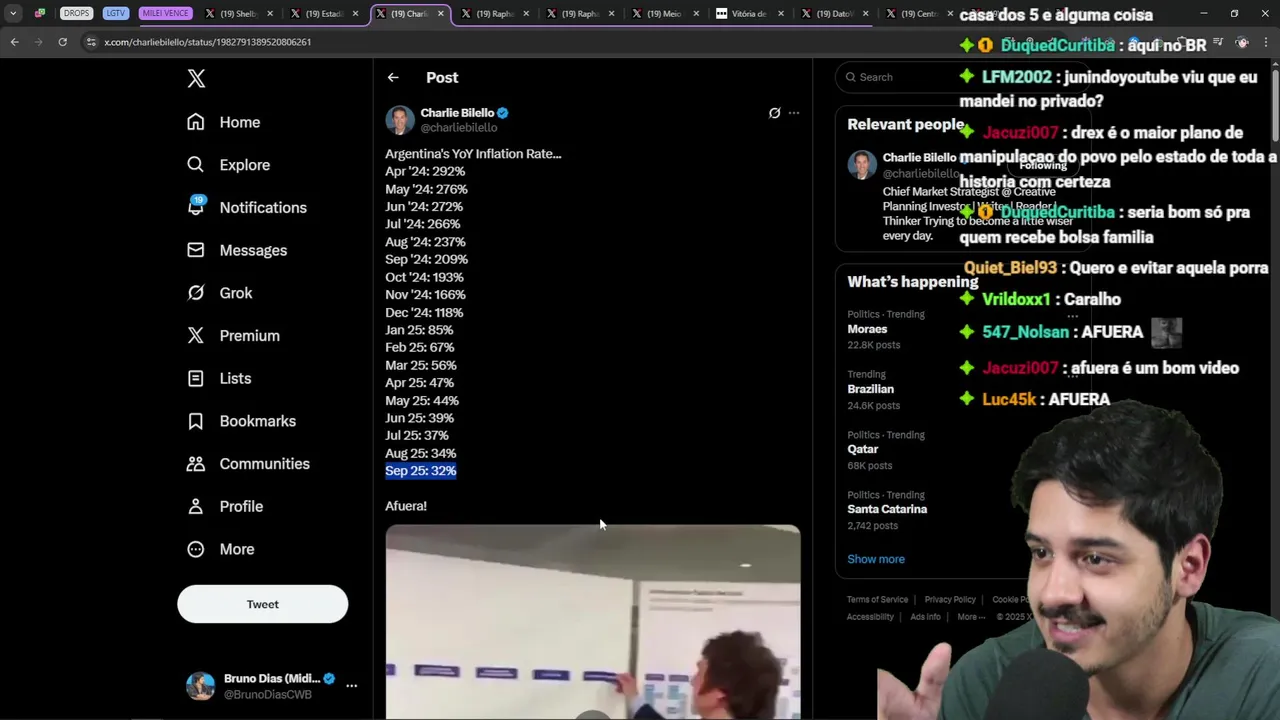This screenshot has width=1280, height=720.
Task: Open the Accessibility footer link
Action: [x=870, y=617]
